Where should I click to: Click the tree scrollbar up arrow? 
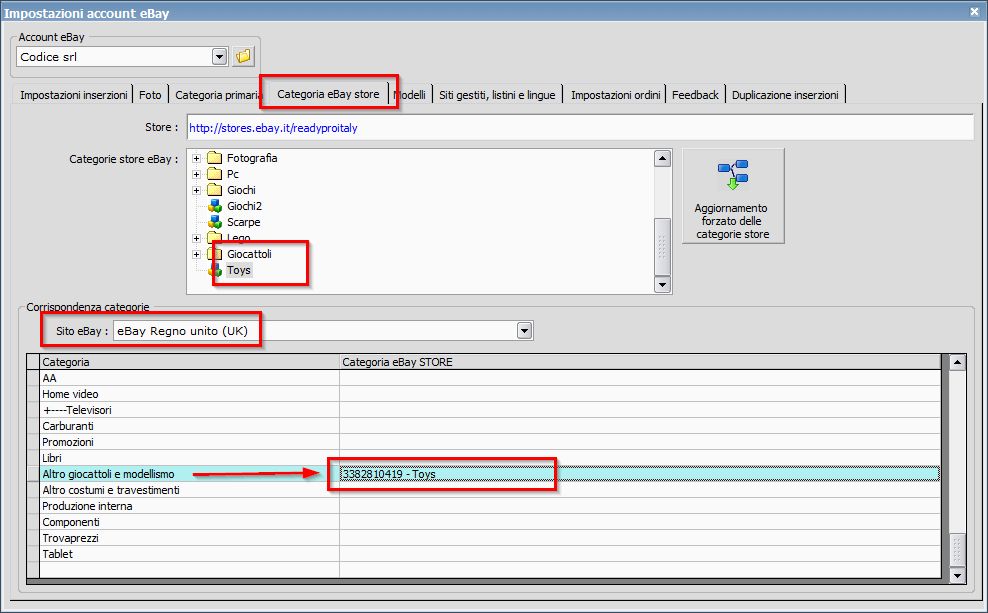coord(662,158)
